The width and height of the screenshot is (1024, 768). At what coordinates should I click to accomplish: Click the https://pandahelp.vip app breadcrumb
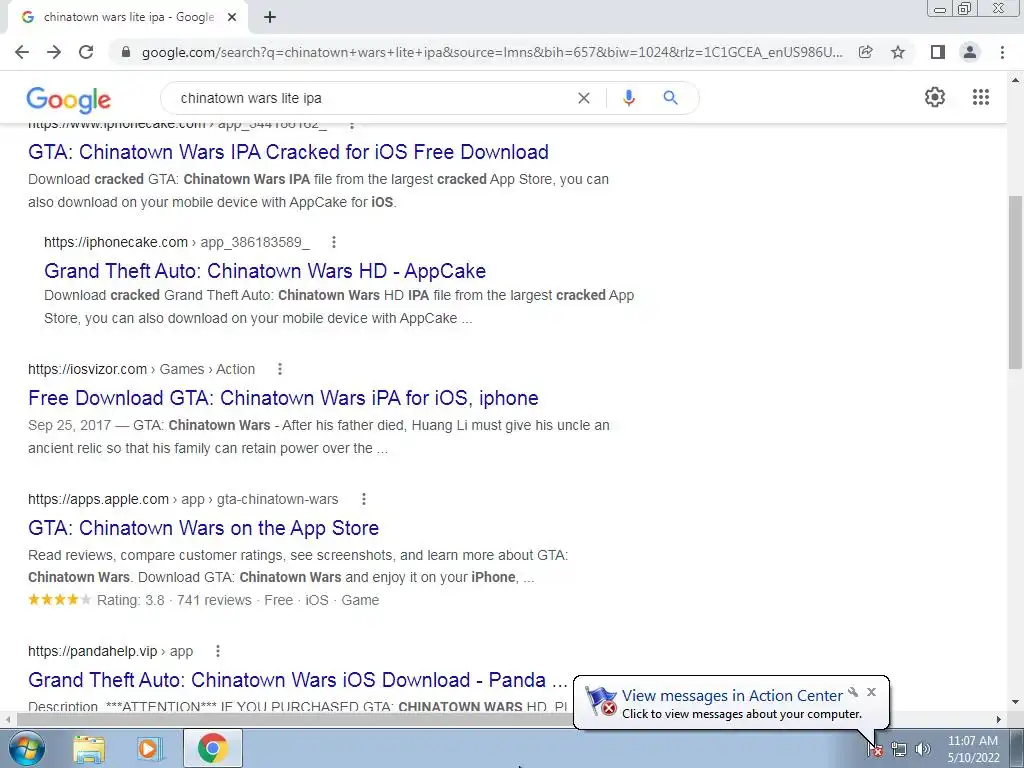pos(110,651)
